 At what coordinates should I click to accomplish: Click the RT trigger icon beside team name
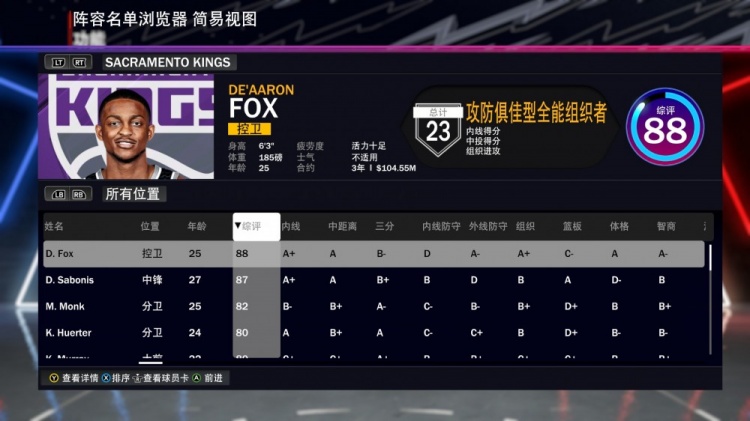click(79, 63)
